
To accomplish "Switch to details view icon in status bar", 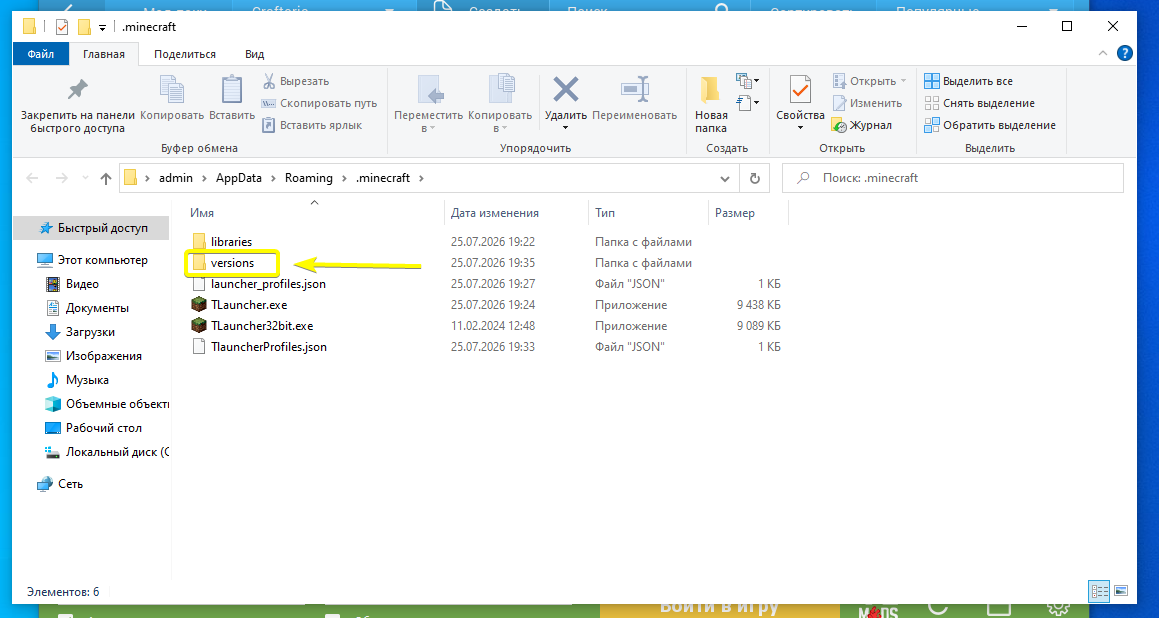I will pos(1098,591).
